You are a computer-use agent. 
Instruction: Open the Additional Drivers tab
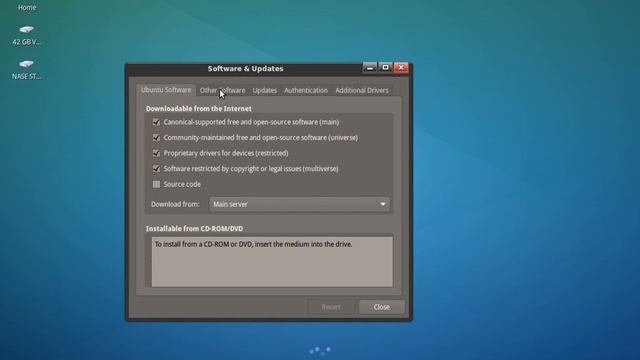(362, 90)
